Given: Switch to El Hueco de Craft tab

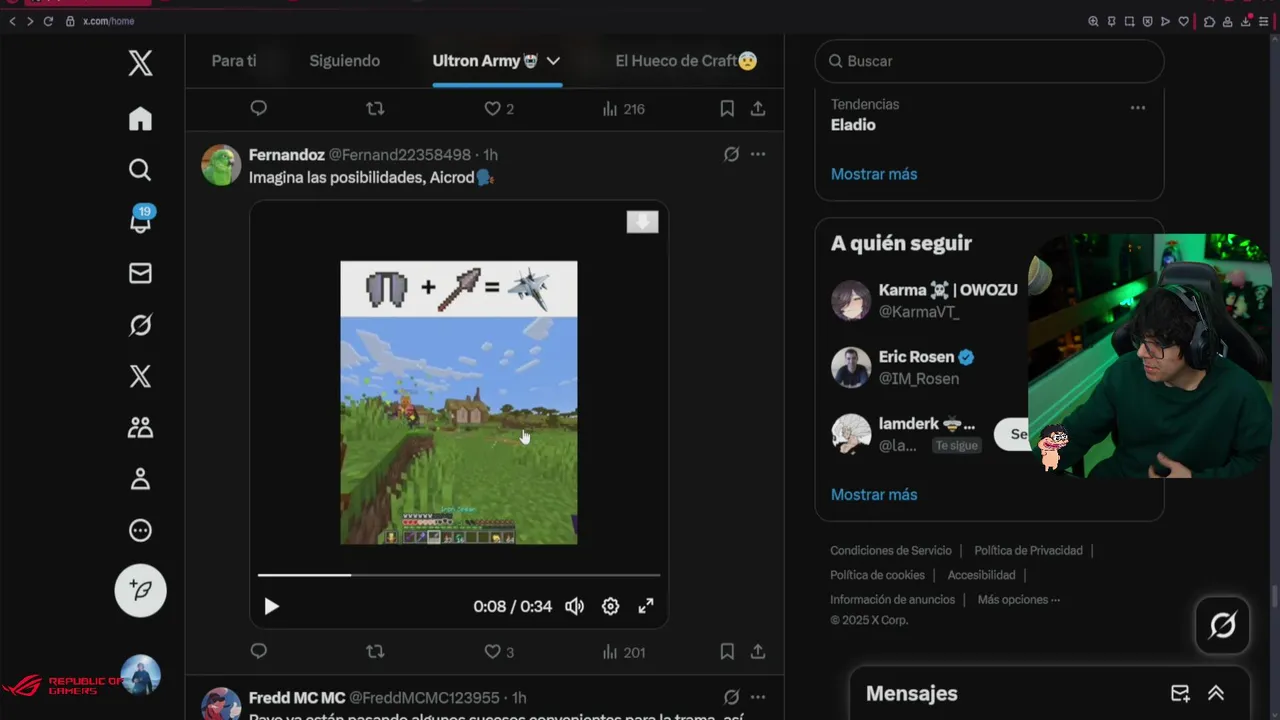Looking at the screenshot, I should 686,61.
